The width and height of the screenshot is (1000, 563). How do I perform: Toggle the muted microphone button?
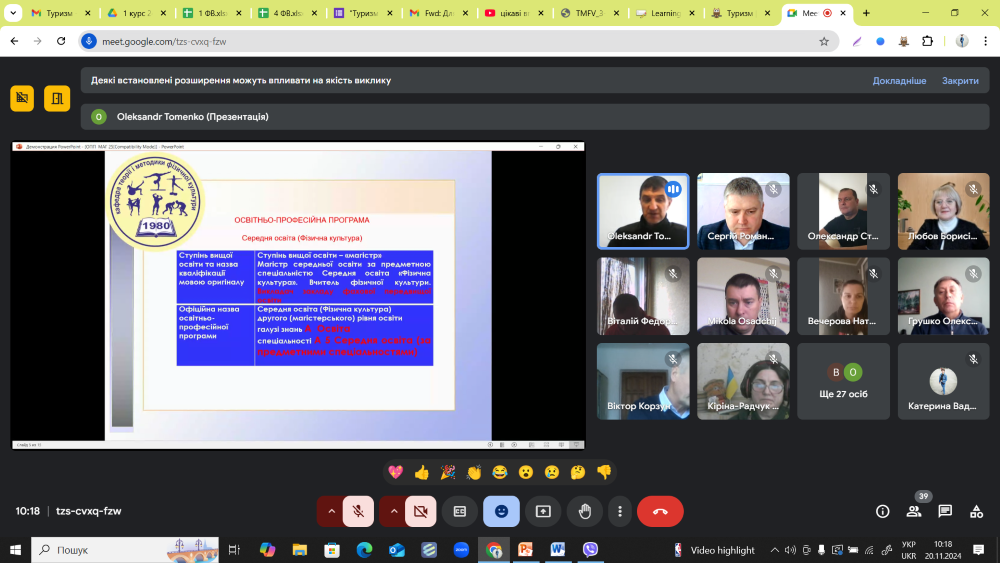pyautogui.click(x=358, y=511)
